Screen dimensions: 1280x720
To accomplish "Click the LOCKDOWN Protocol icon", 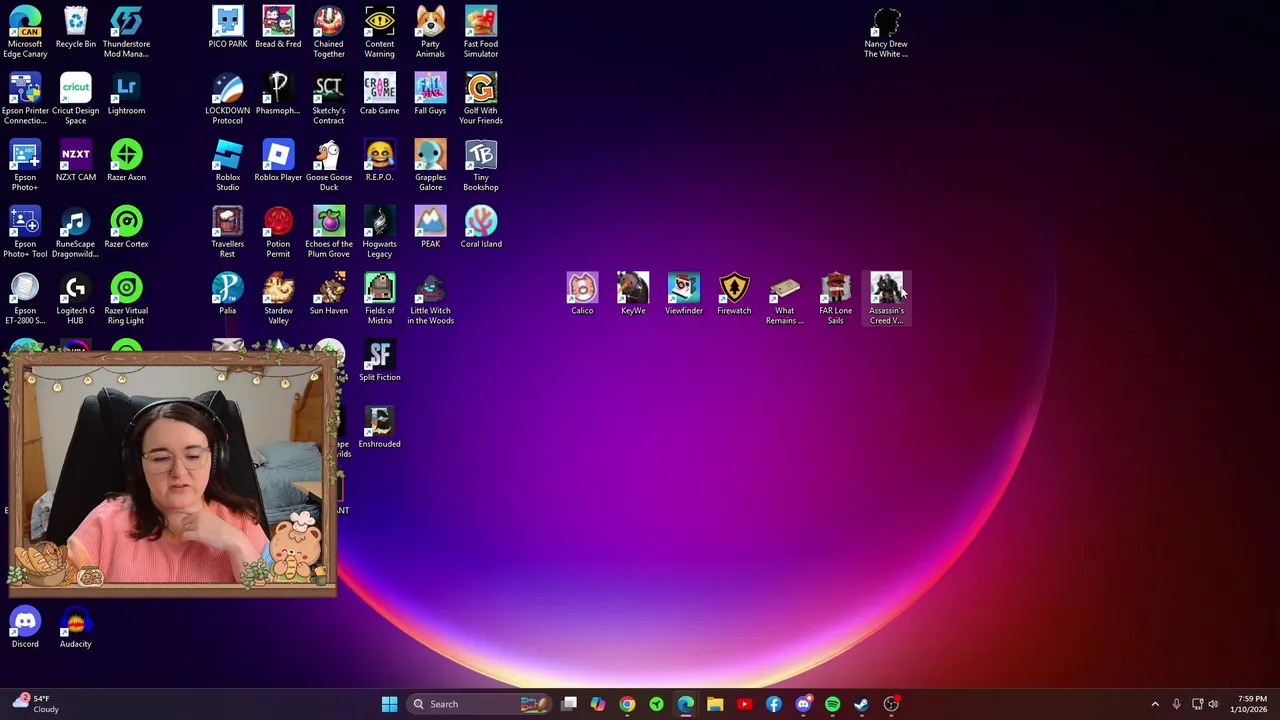I will click(x=228, y=99).
